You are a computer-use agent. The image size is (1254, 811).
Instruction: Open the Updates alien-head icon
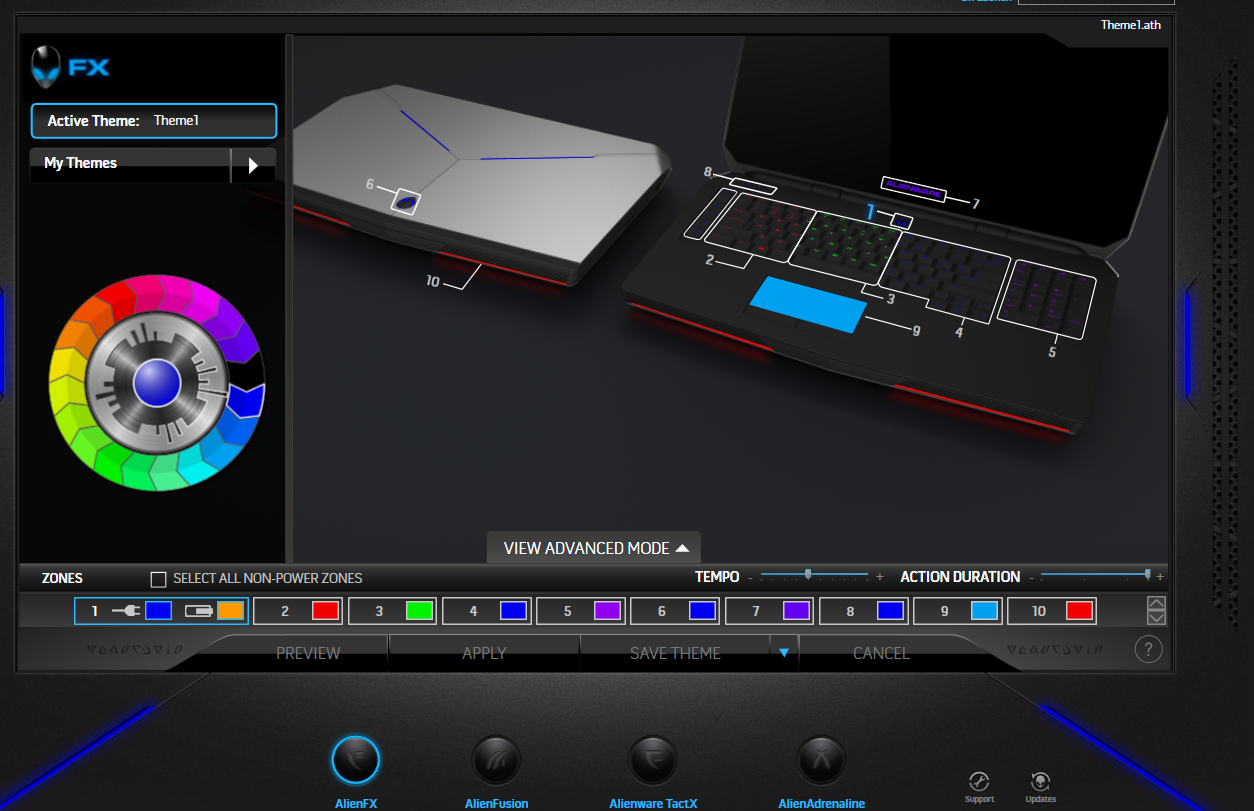pos(1040,781)
